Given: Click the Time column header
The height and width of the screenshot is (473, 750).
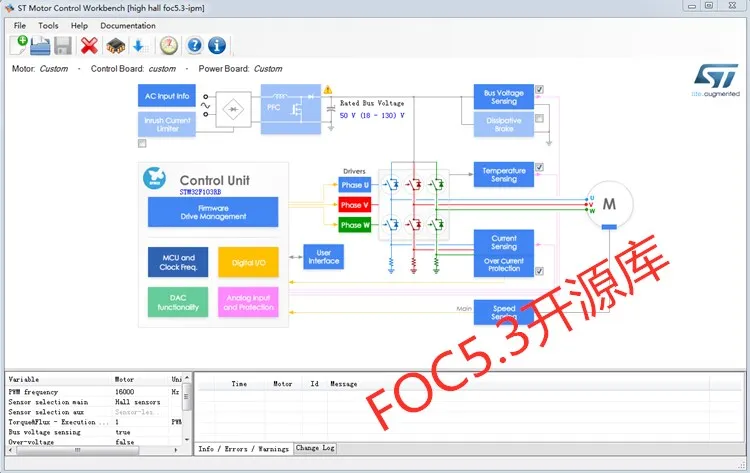Looking at the screenshot, I should pos(239,384).
